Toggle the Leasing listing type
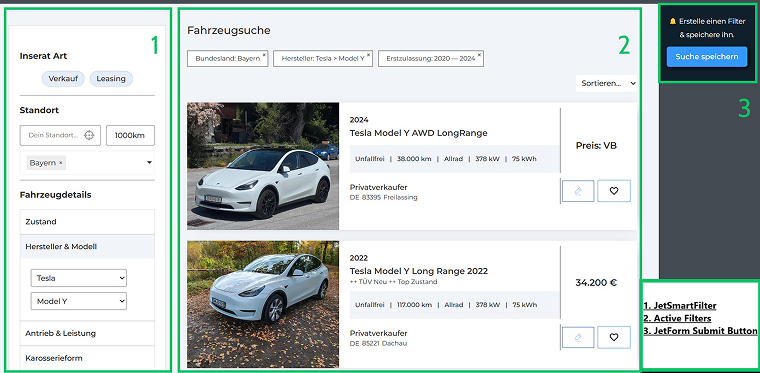Viewport: 760px width, 373px height. point(111,78)
